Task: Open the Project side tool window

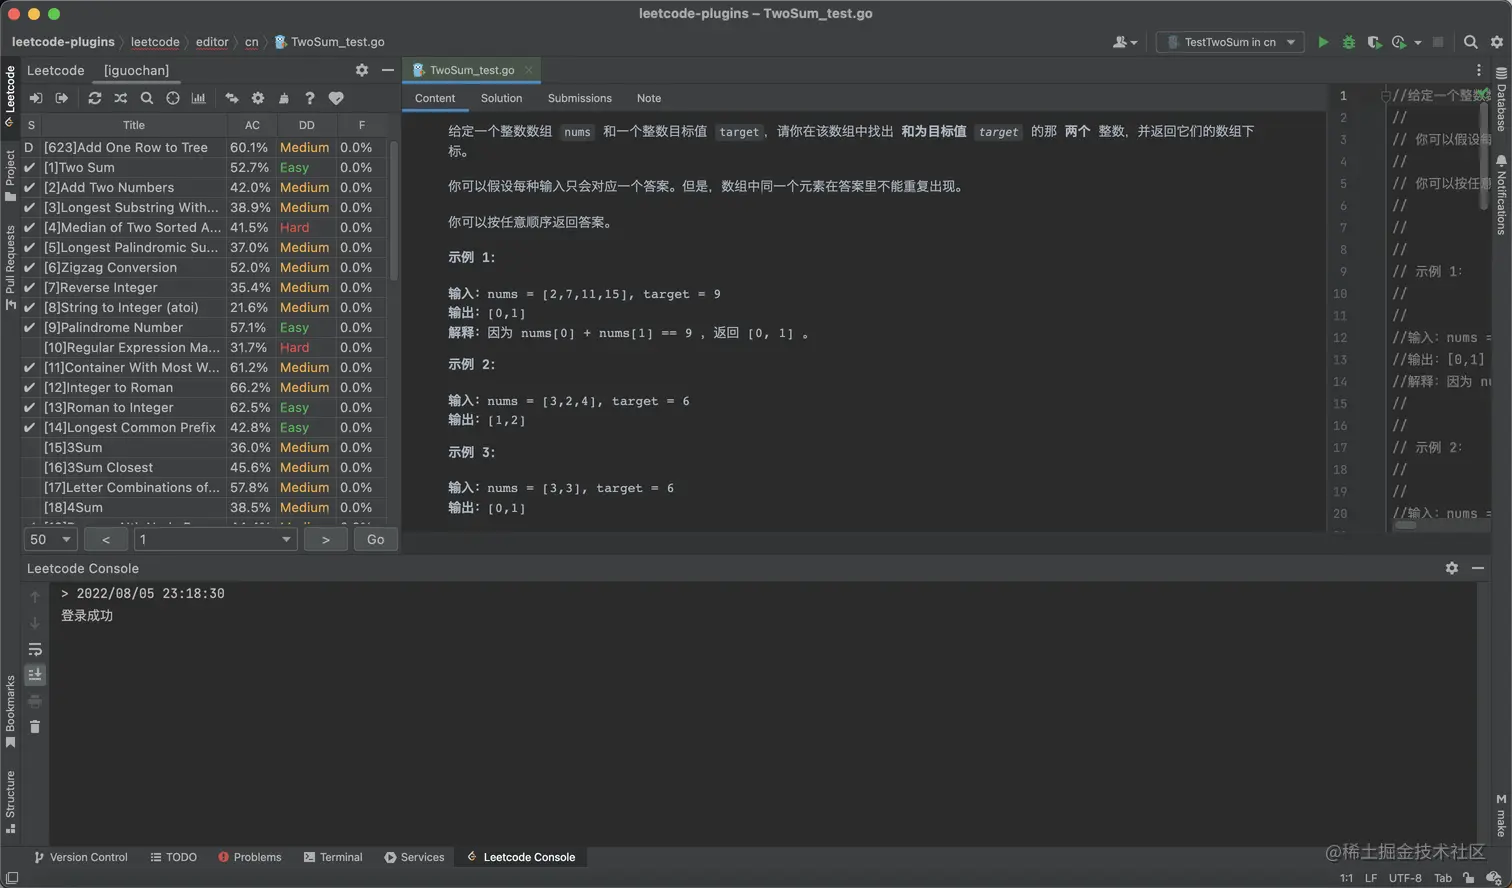Action: point(10,175)
